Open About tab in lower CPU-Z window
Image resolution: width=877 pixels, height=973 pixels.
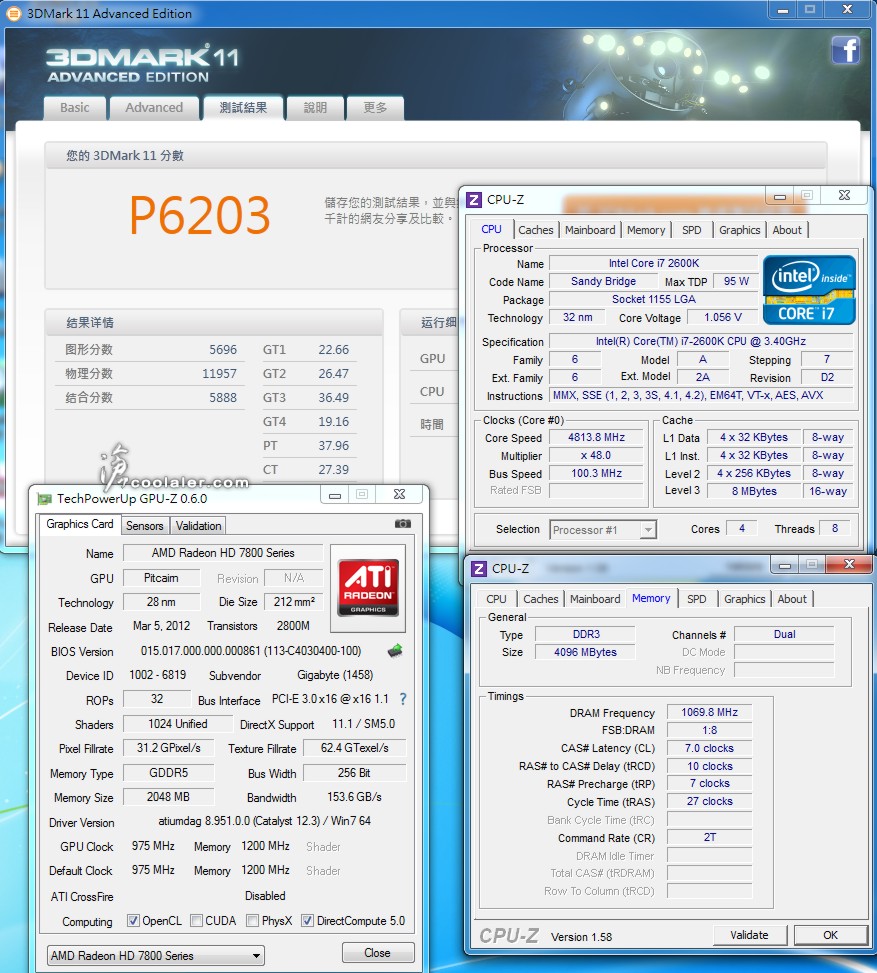coord(792,599)
